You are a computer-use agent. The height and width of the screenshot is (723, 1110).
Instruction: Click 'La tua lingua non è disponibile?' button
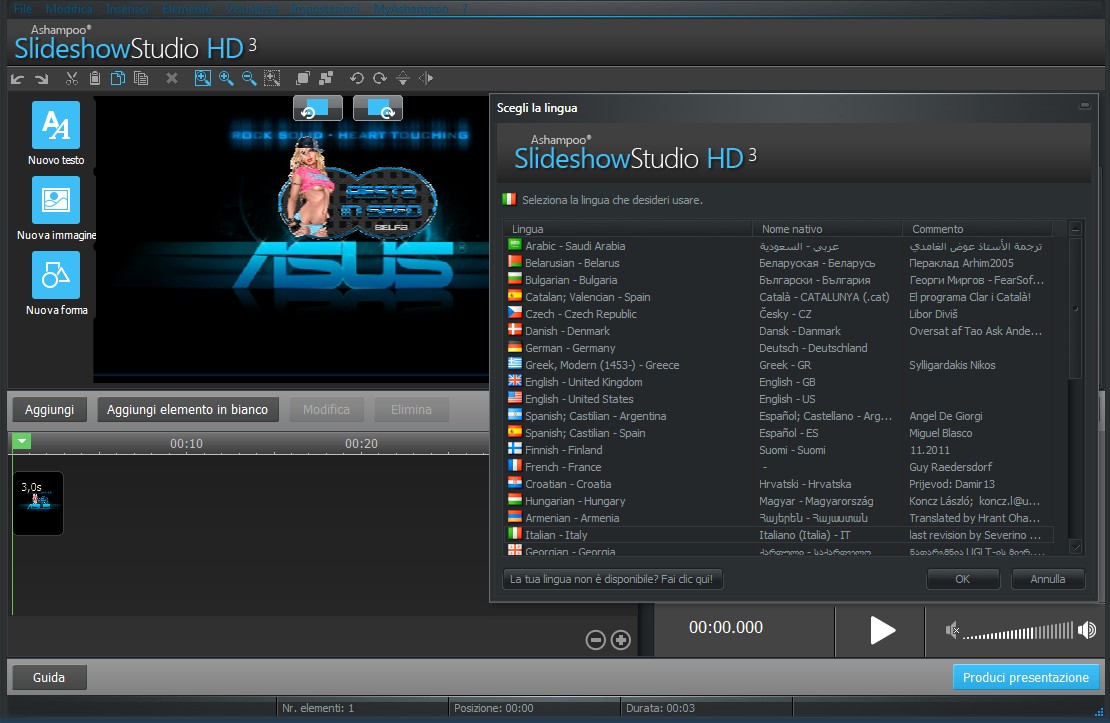(612, 579)
